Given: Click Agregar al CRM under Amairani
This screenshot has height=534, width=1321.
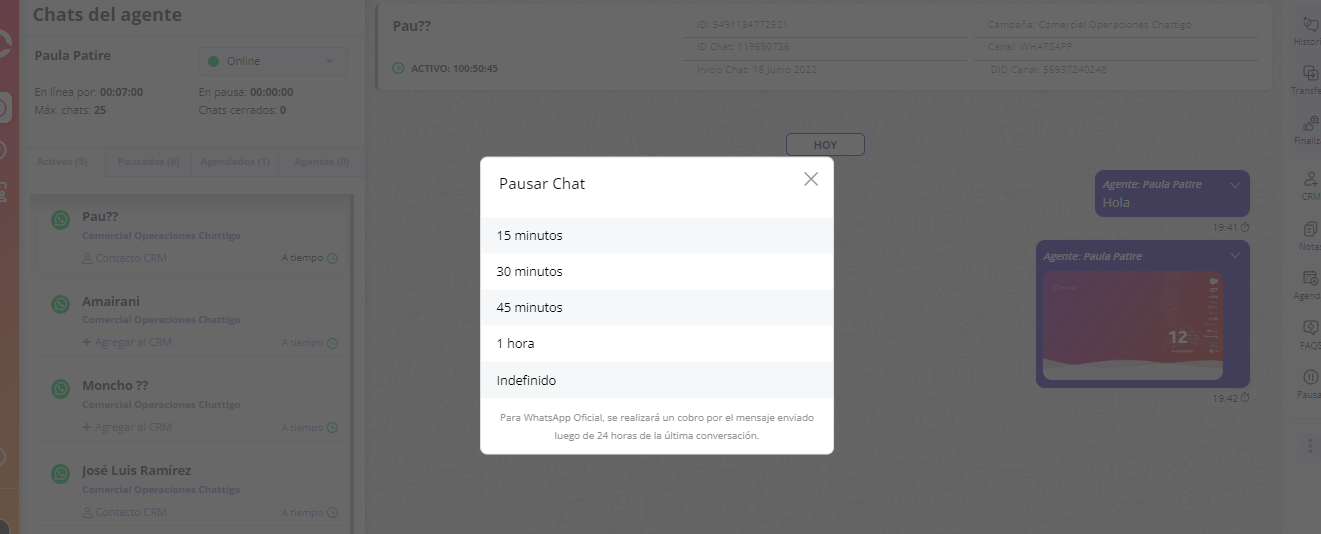Looking at the screenshot, I should click(127, 343).
